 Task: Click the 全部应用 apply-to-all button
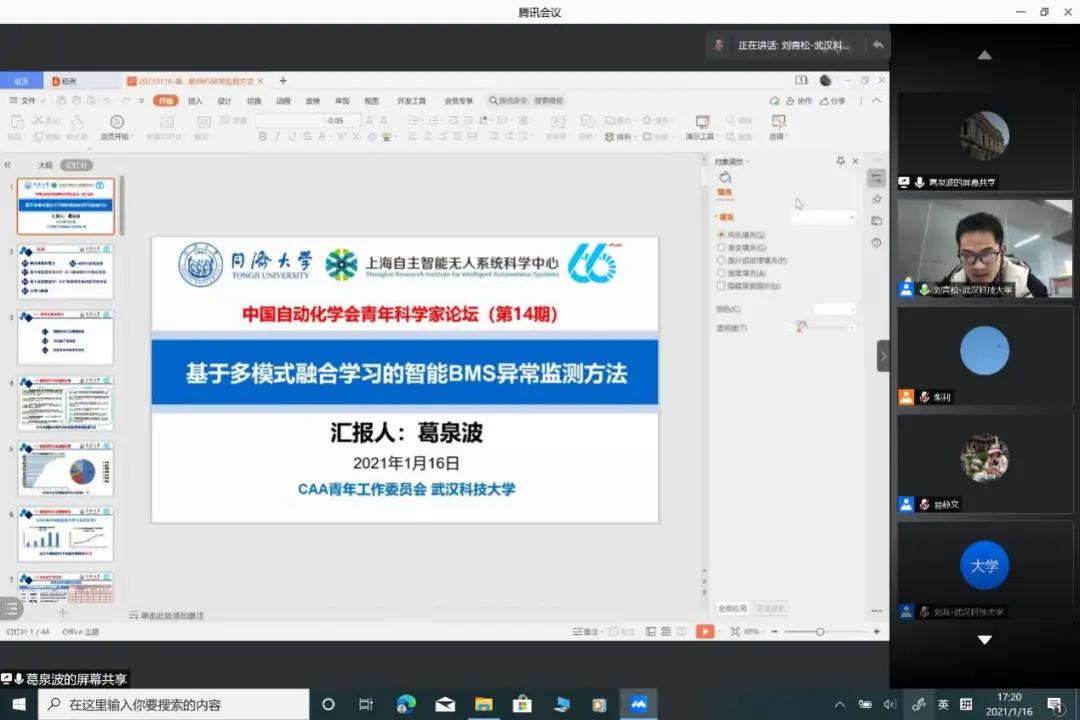click(732, 608)
